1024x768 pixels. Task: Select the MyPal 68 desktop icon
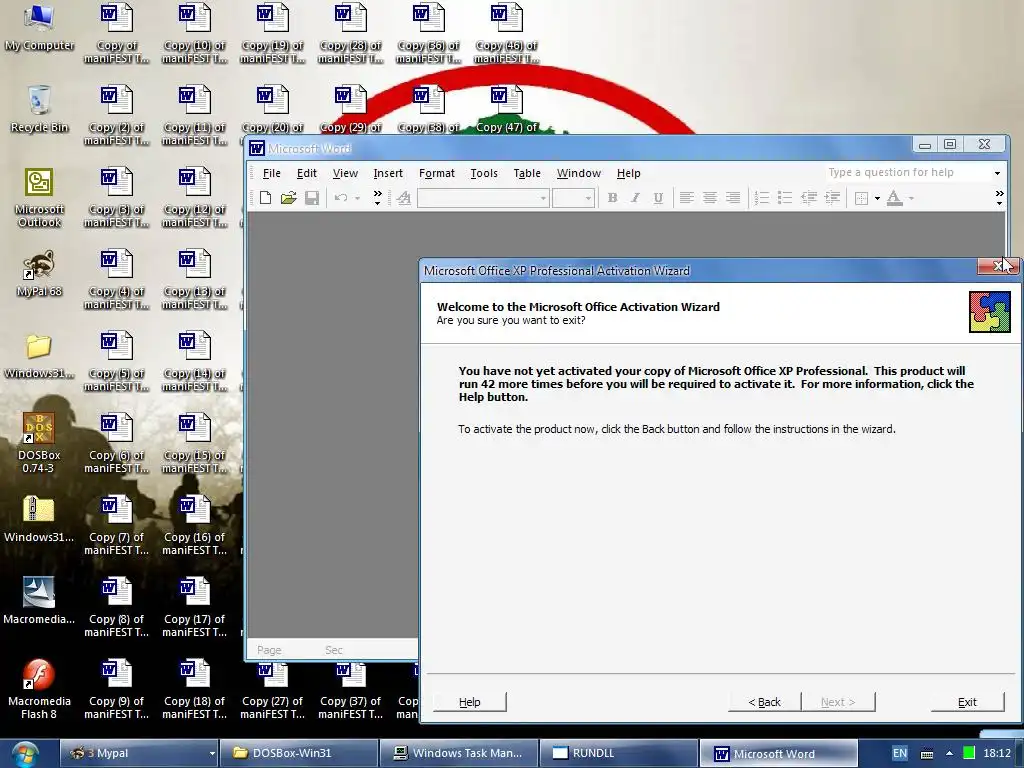tap(39, 273)
